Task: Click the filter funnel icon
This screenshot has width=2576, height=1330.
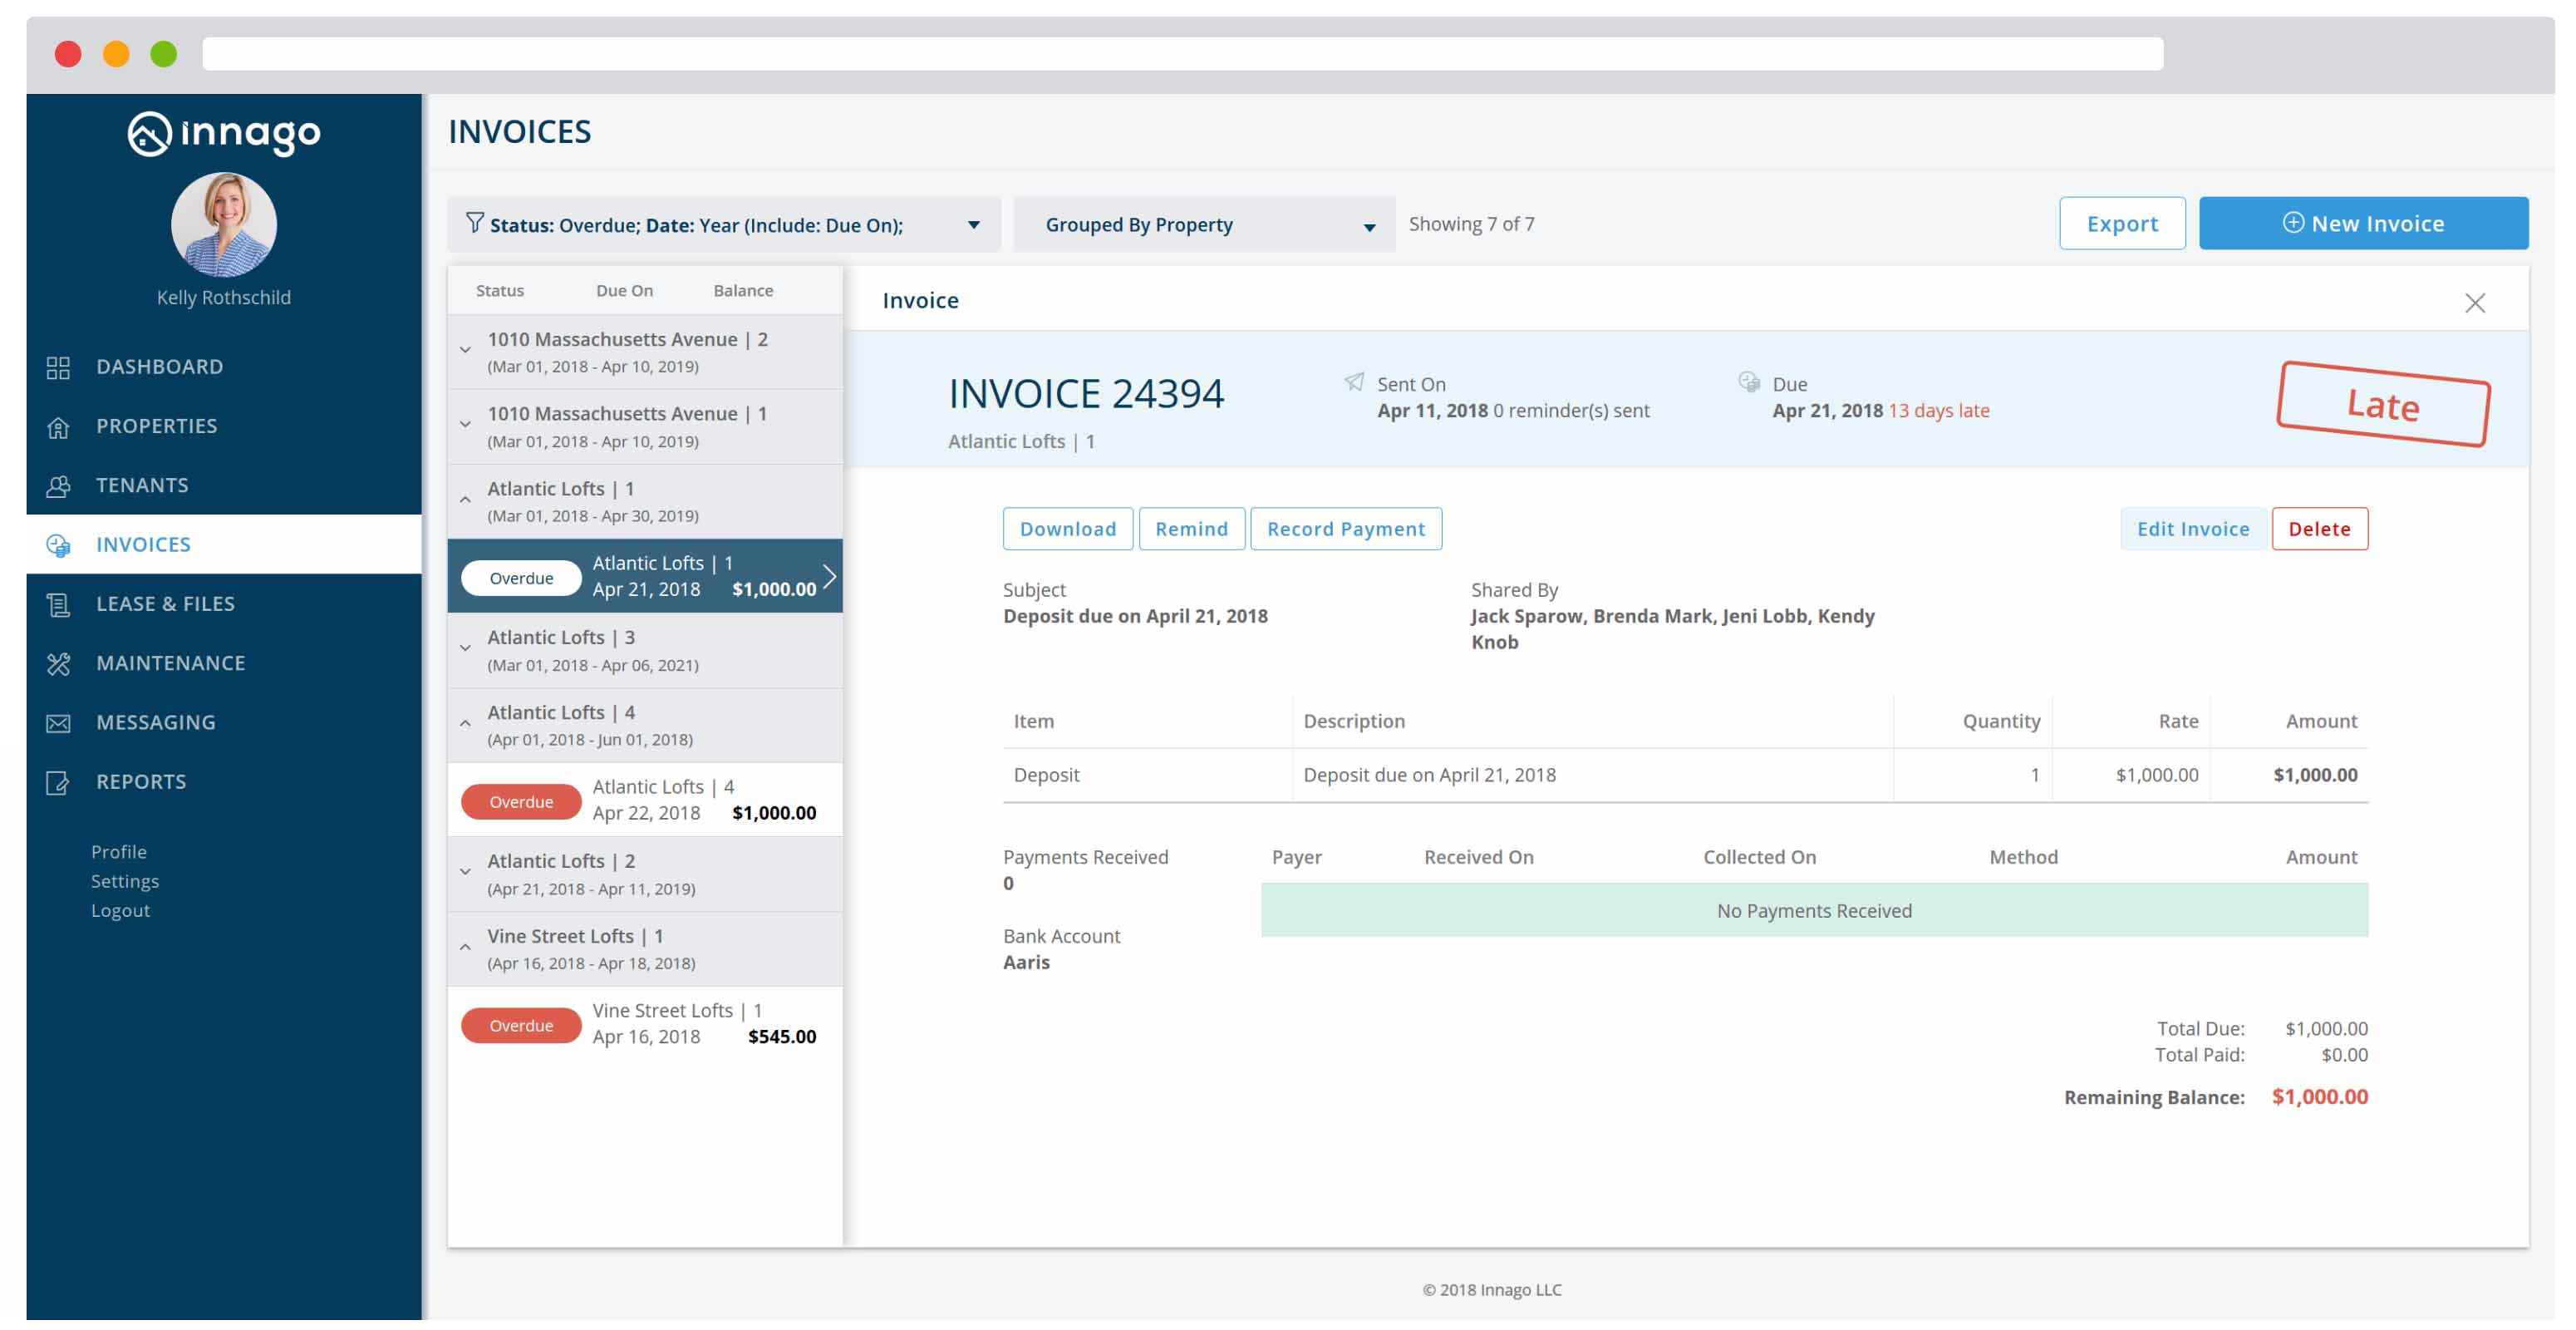Action: pos(475,223)
